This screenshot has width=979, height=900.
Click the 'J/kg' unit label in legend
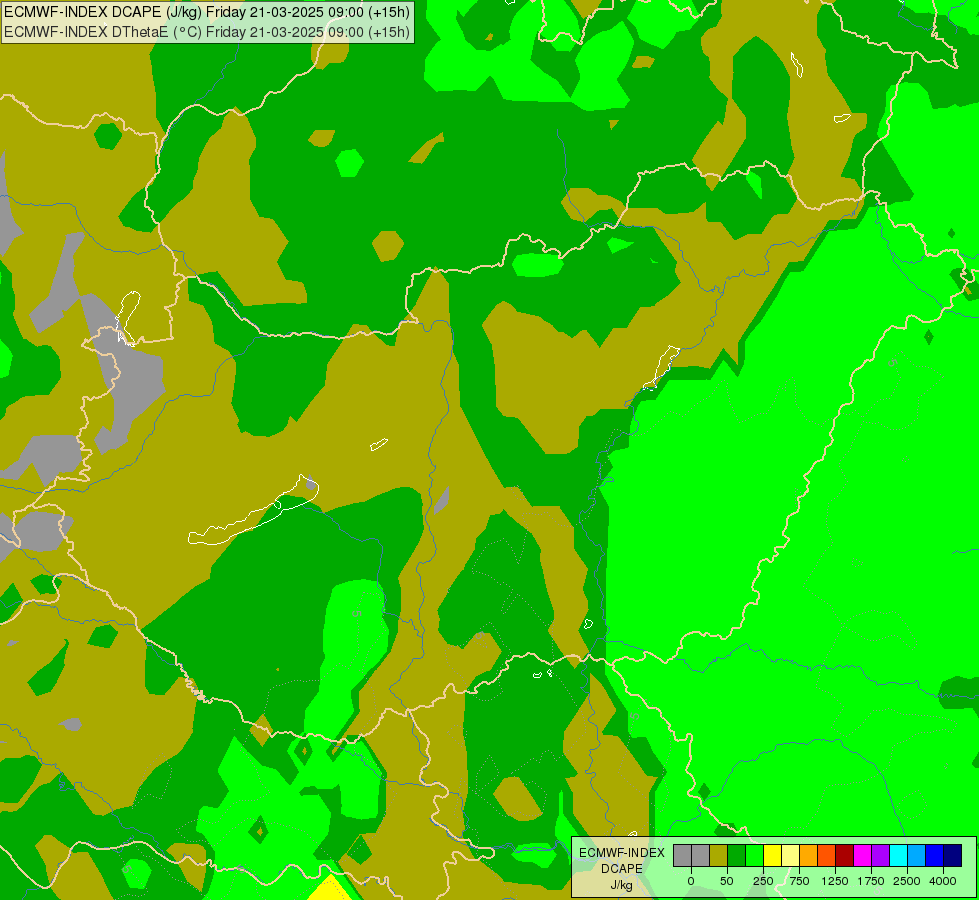(x=621, y=885)
